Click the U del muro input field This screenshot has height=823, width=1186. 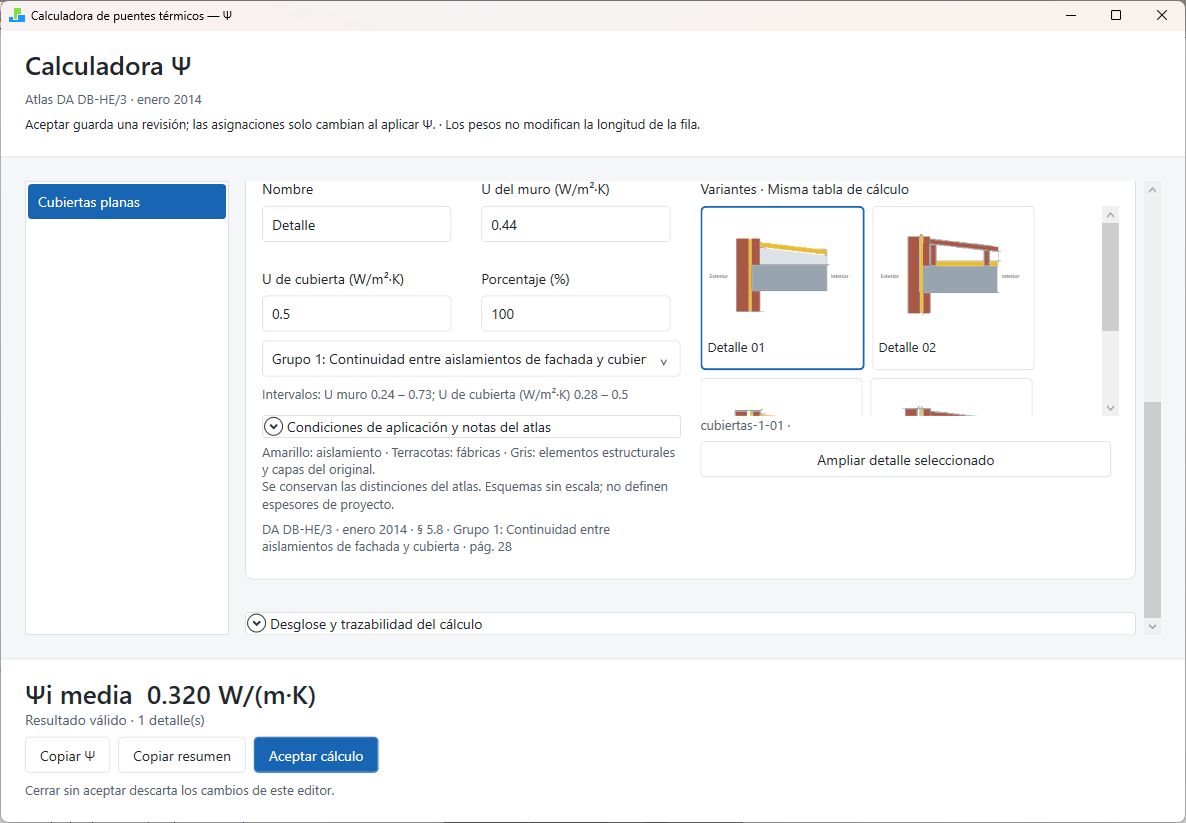click(x=576, y=225)
